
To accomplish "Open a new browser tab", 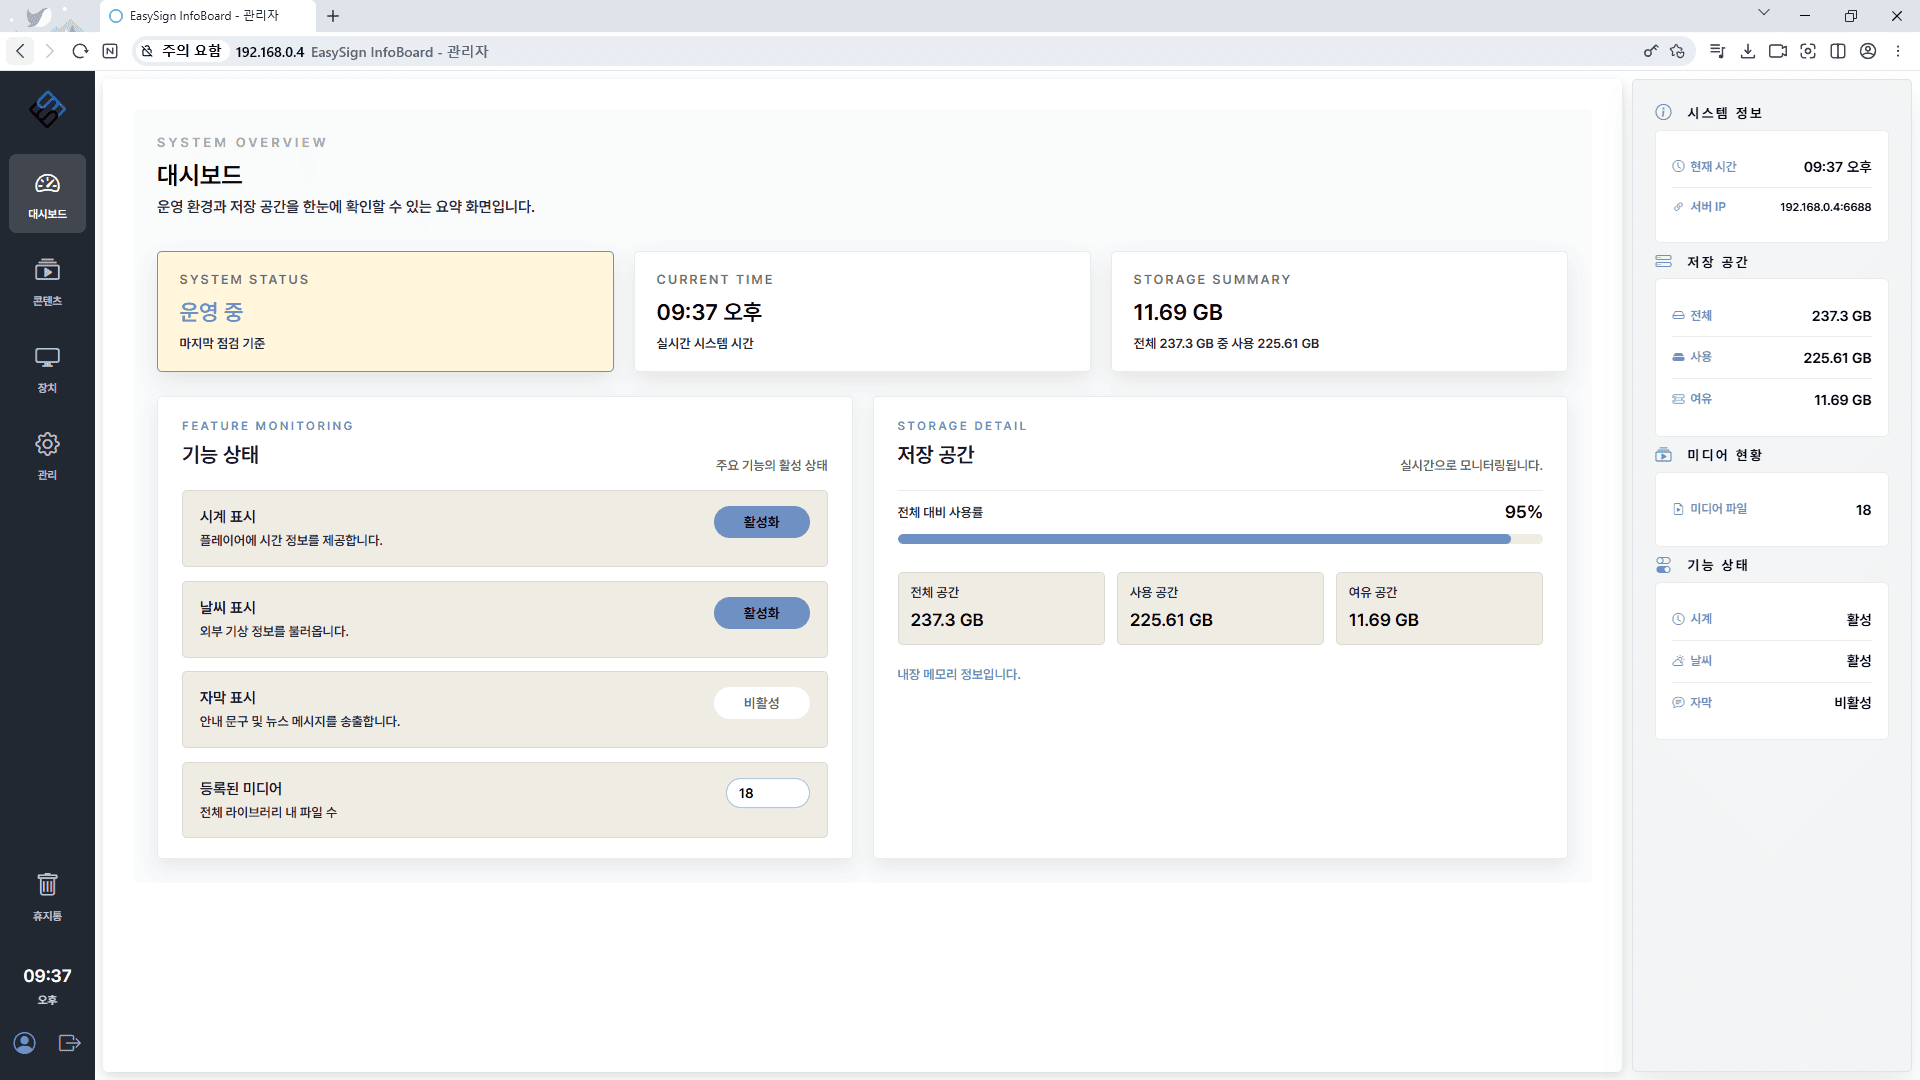I will pyautogui.click(x=333, y=16).
